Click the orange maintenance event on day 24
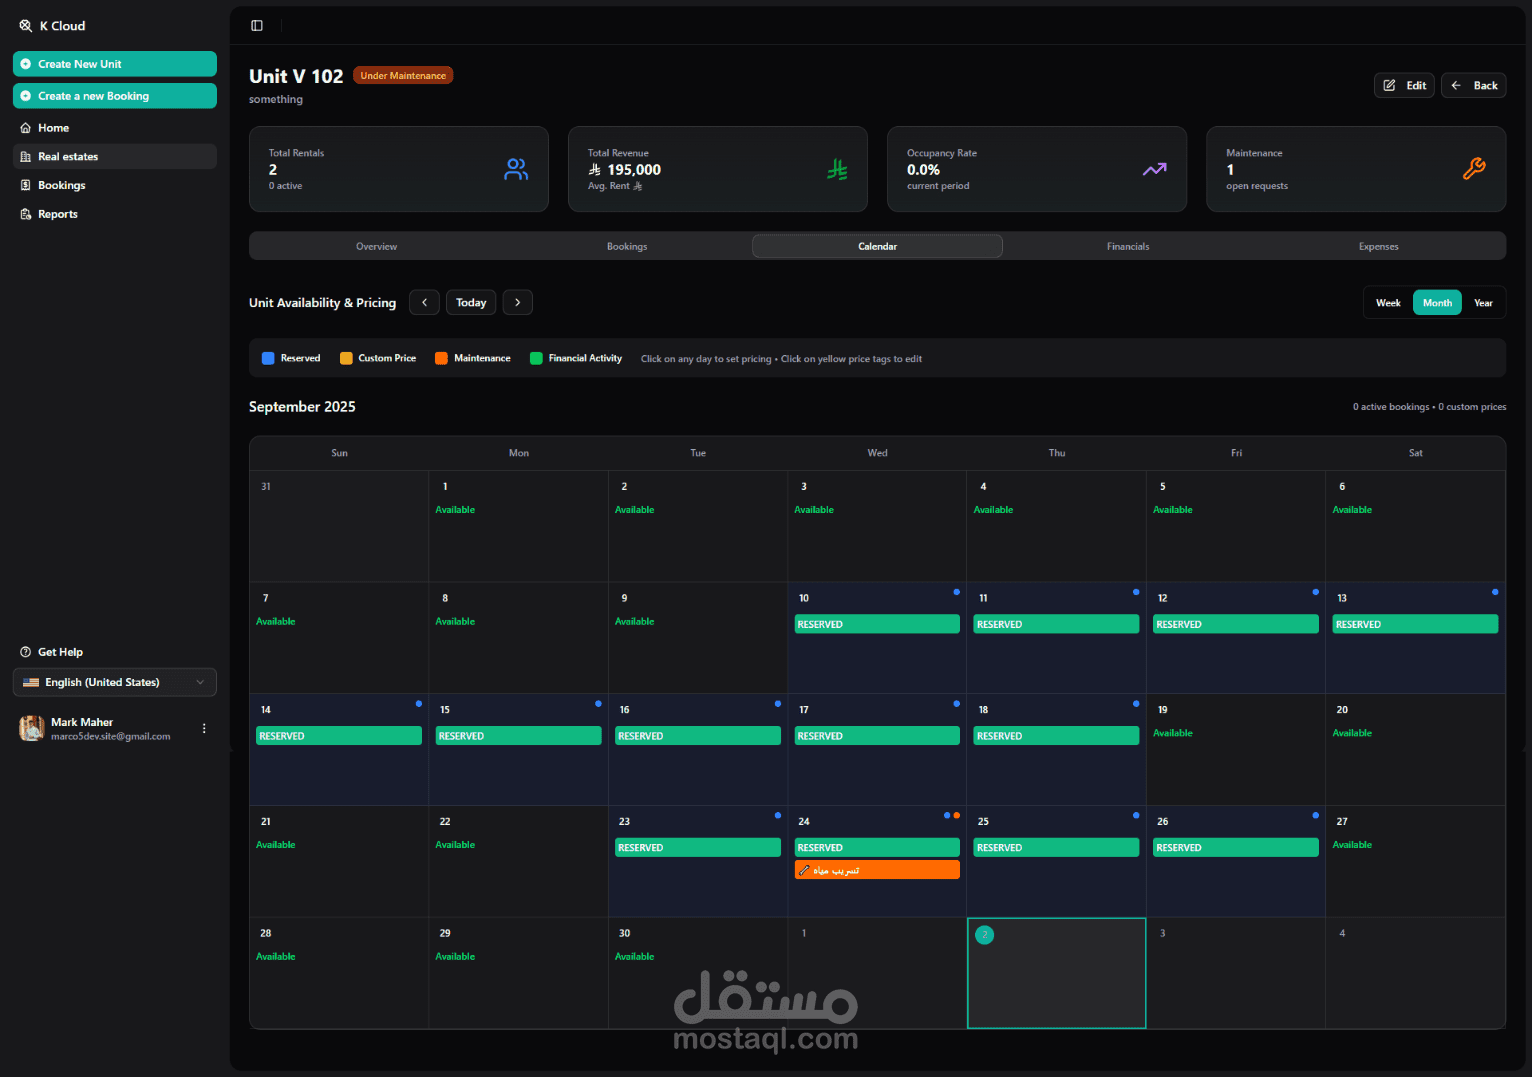The height and width of the screenshot is (1077, 1532). pos(877,870)
